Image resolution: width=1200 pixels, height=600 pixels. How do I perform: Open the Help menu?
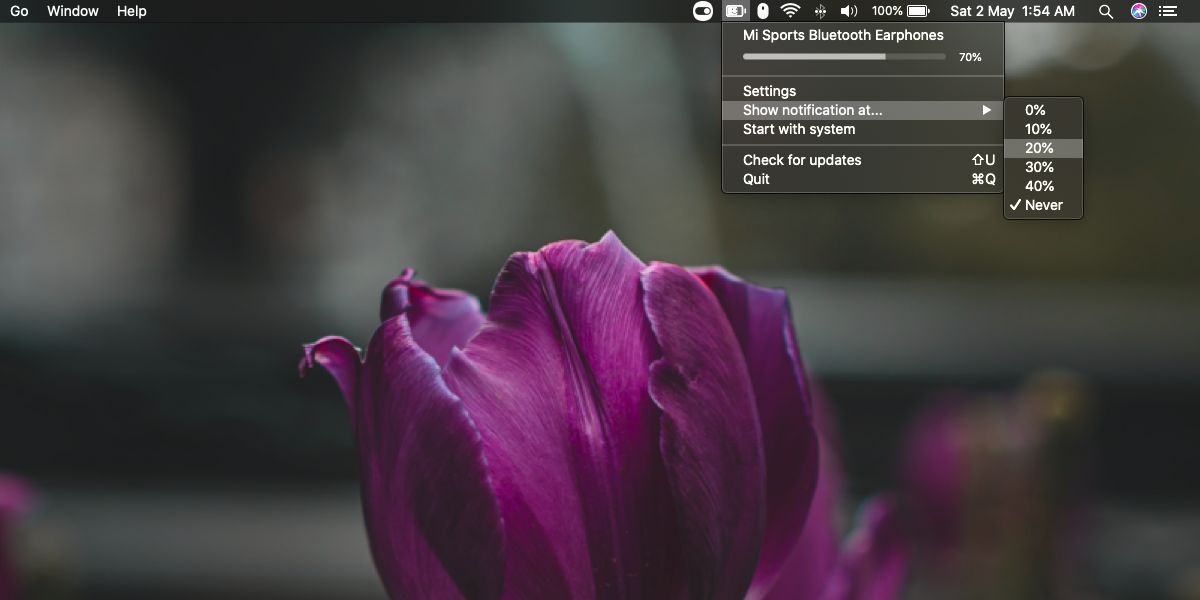point(131,11)
